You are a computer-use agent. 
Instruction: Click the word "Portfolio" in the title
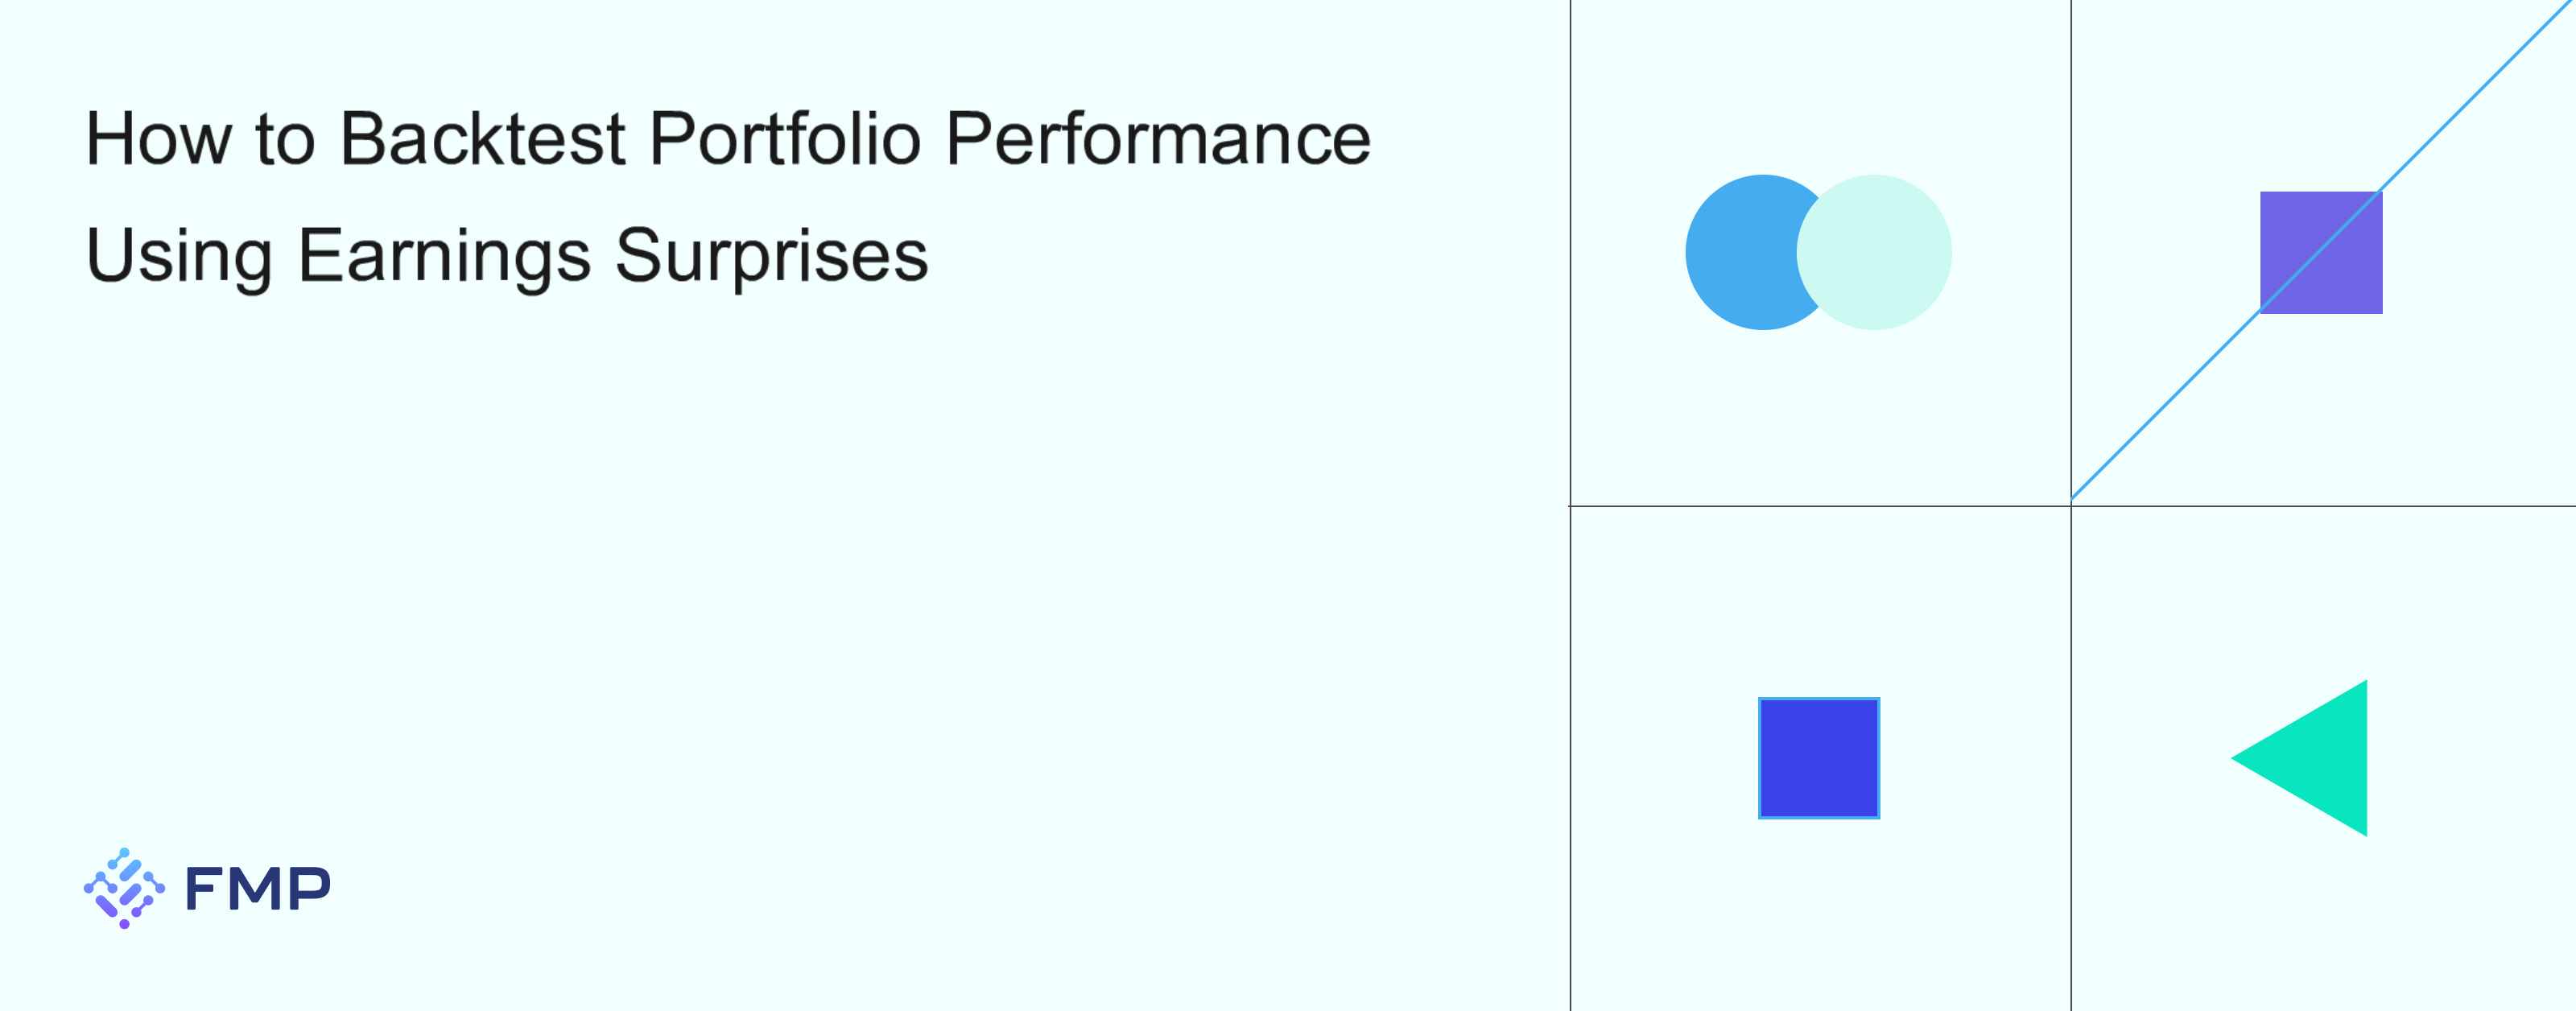[785, 139]
